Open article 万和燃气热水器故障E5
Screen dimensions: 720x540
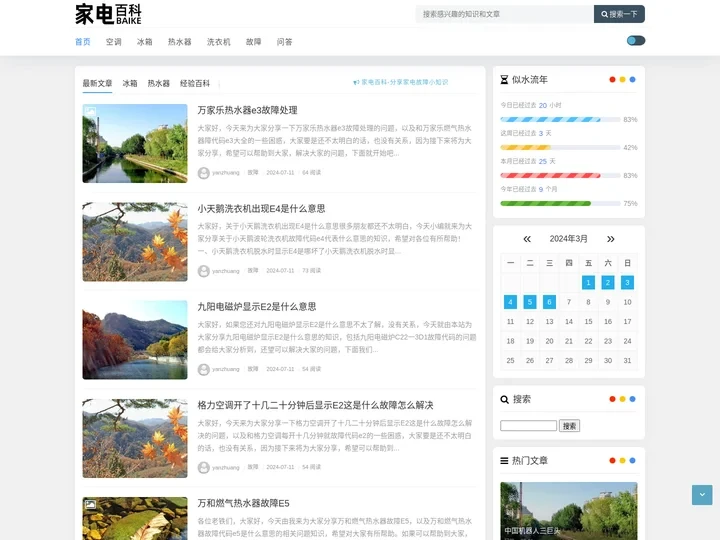pos(243,503)
